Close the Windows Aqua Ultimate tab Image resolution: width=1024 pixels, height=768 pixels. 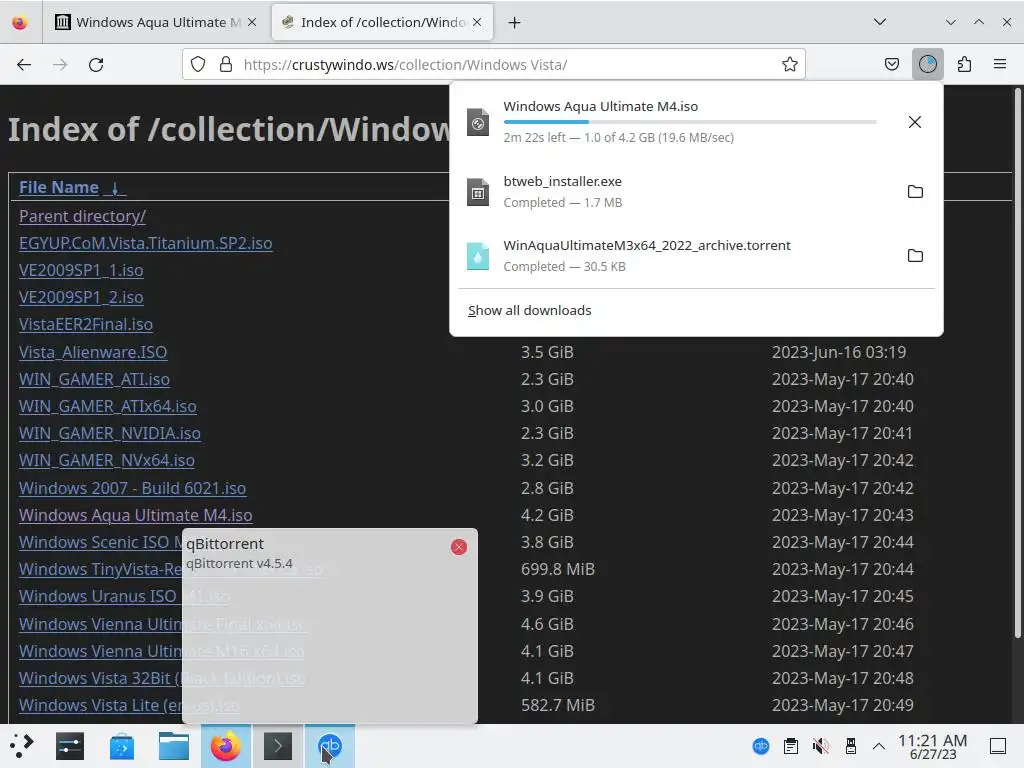(252, 22)
